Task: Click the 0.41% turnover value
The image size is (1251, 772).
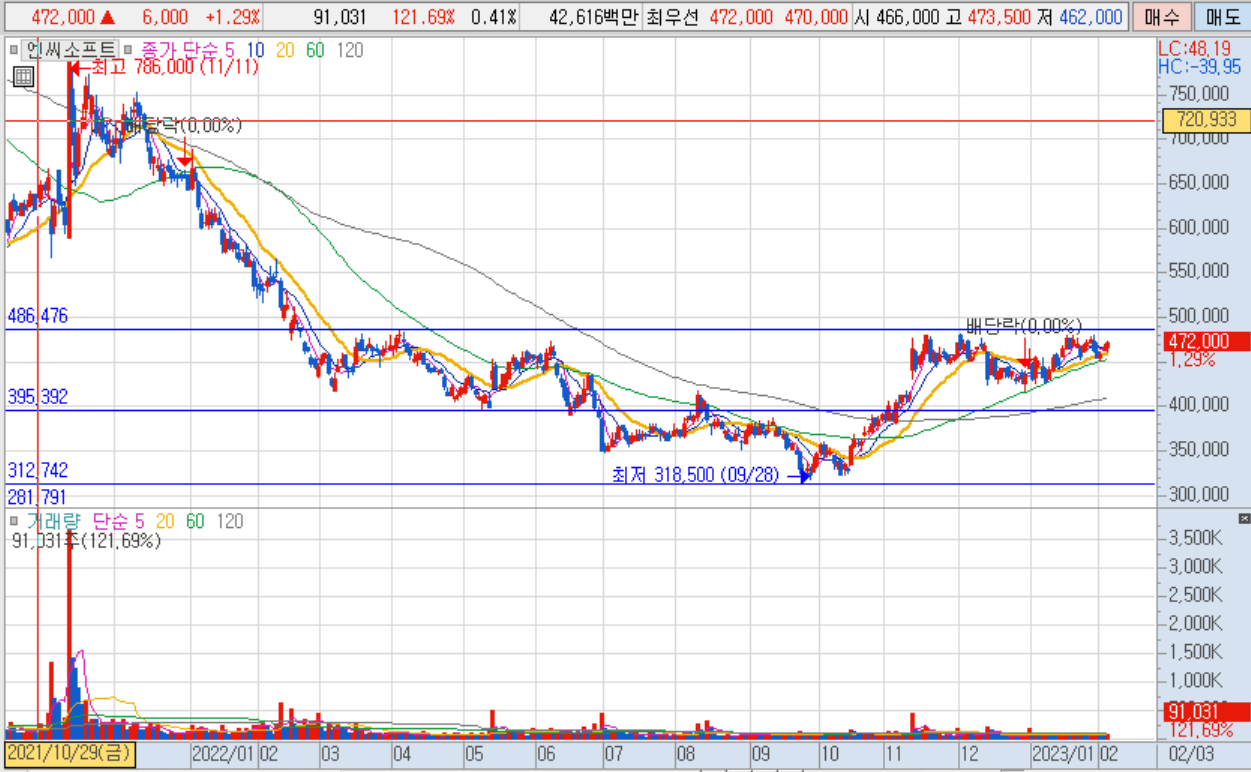Action: (494, 18)
